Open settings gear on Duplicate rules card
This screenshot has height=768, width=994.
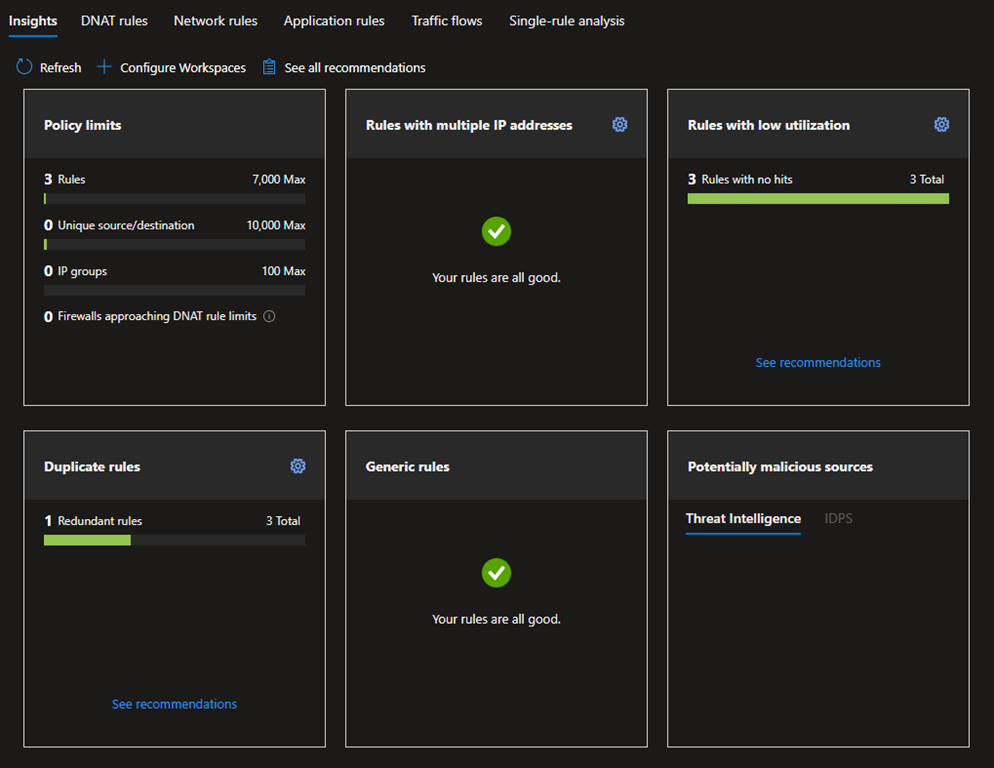(x=298, y=466)
